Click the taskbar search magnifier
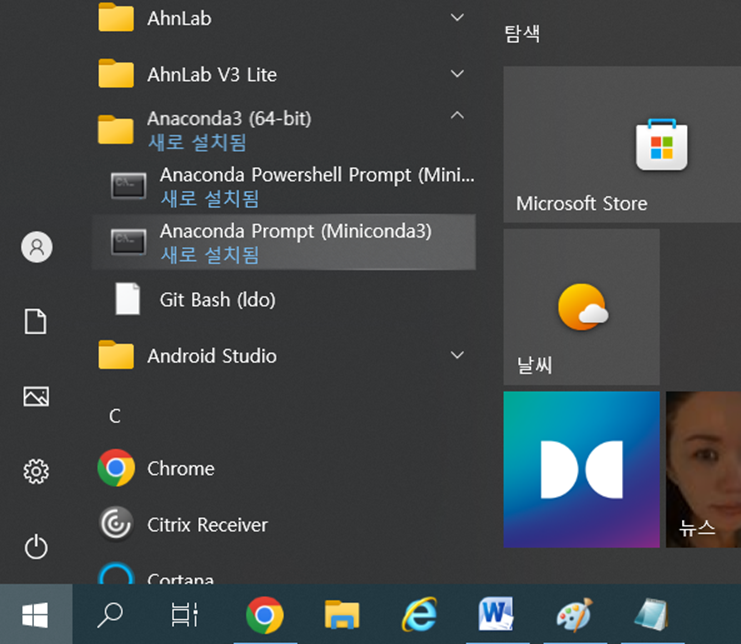 coord(110,615)
